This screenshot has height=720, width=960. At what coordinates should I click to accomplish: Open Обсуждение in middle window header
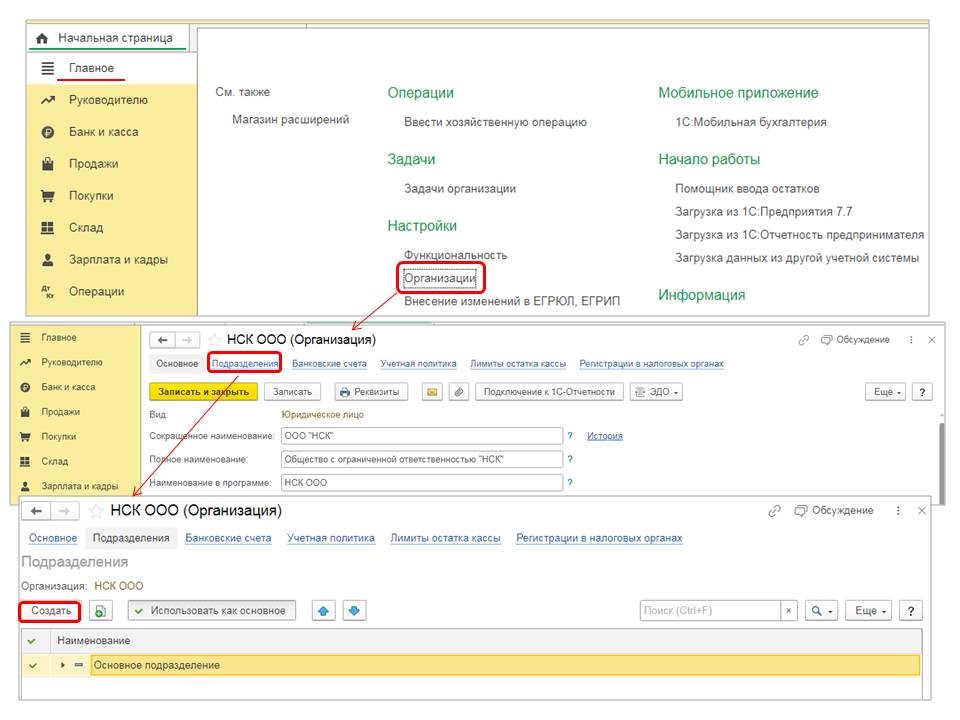(855, 340)
